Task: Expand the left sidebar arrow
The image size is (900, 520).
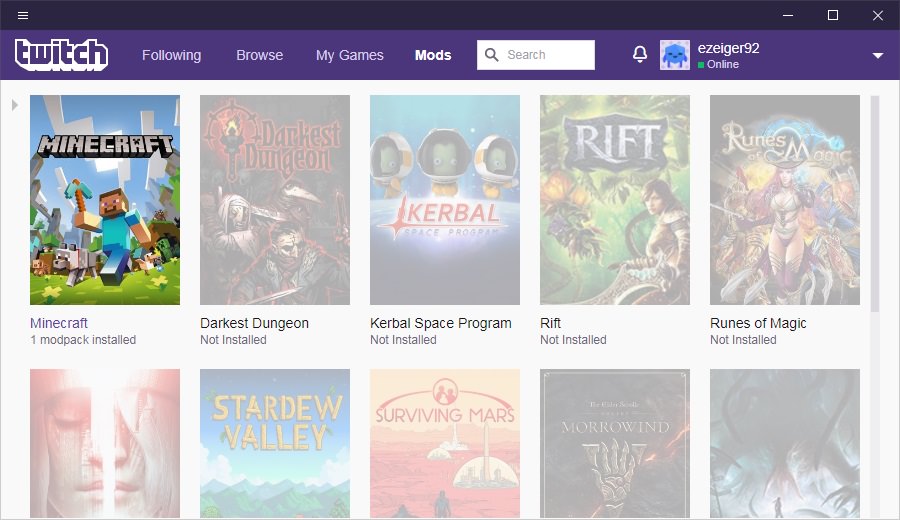Action: coord(15,105)
